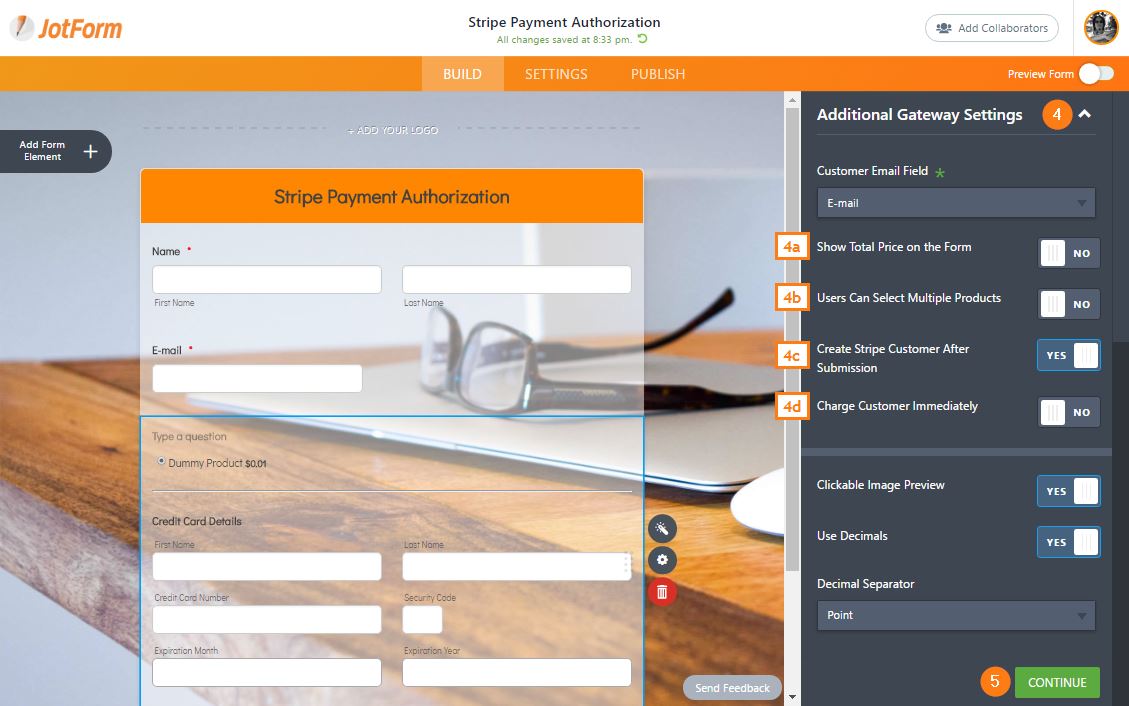Click the form canvas scrollbar thumb
Viewport: 1129px width, 706px height.
[x=792, y=338]
